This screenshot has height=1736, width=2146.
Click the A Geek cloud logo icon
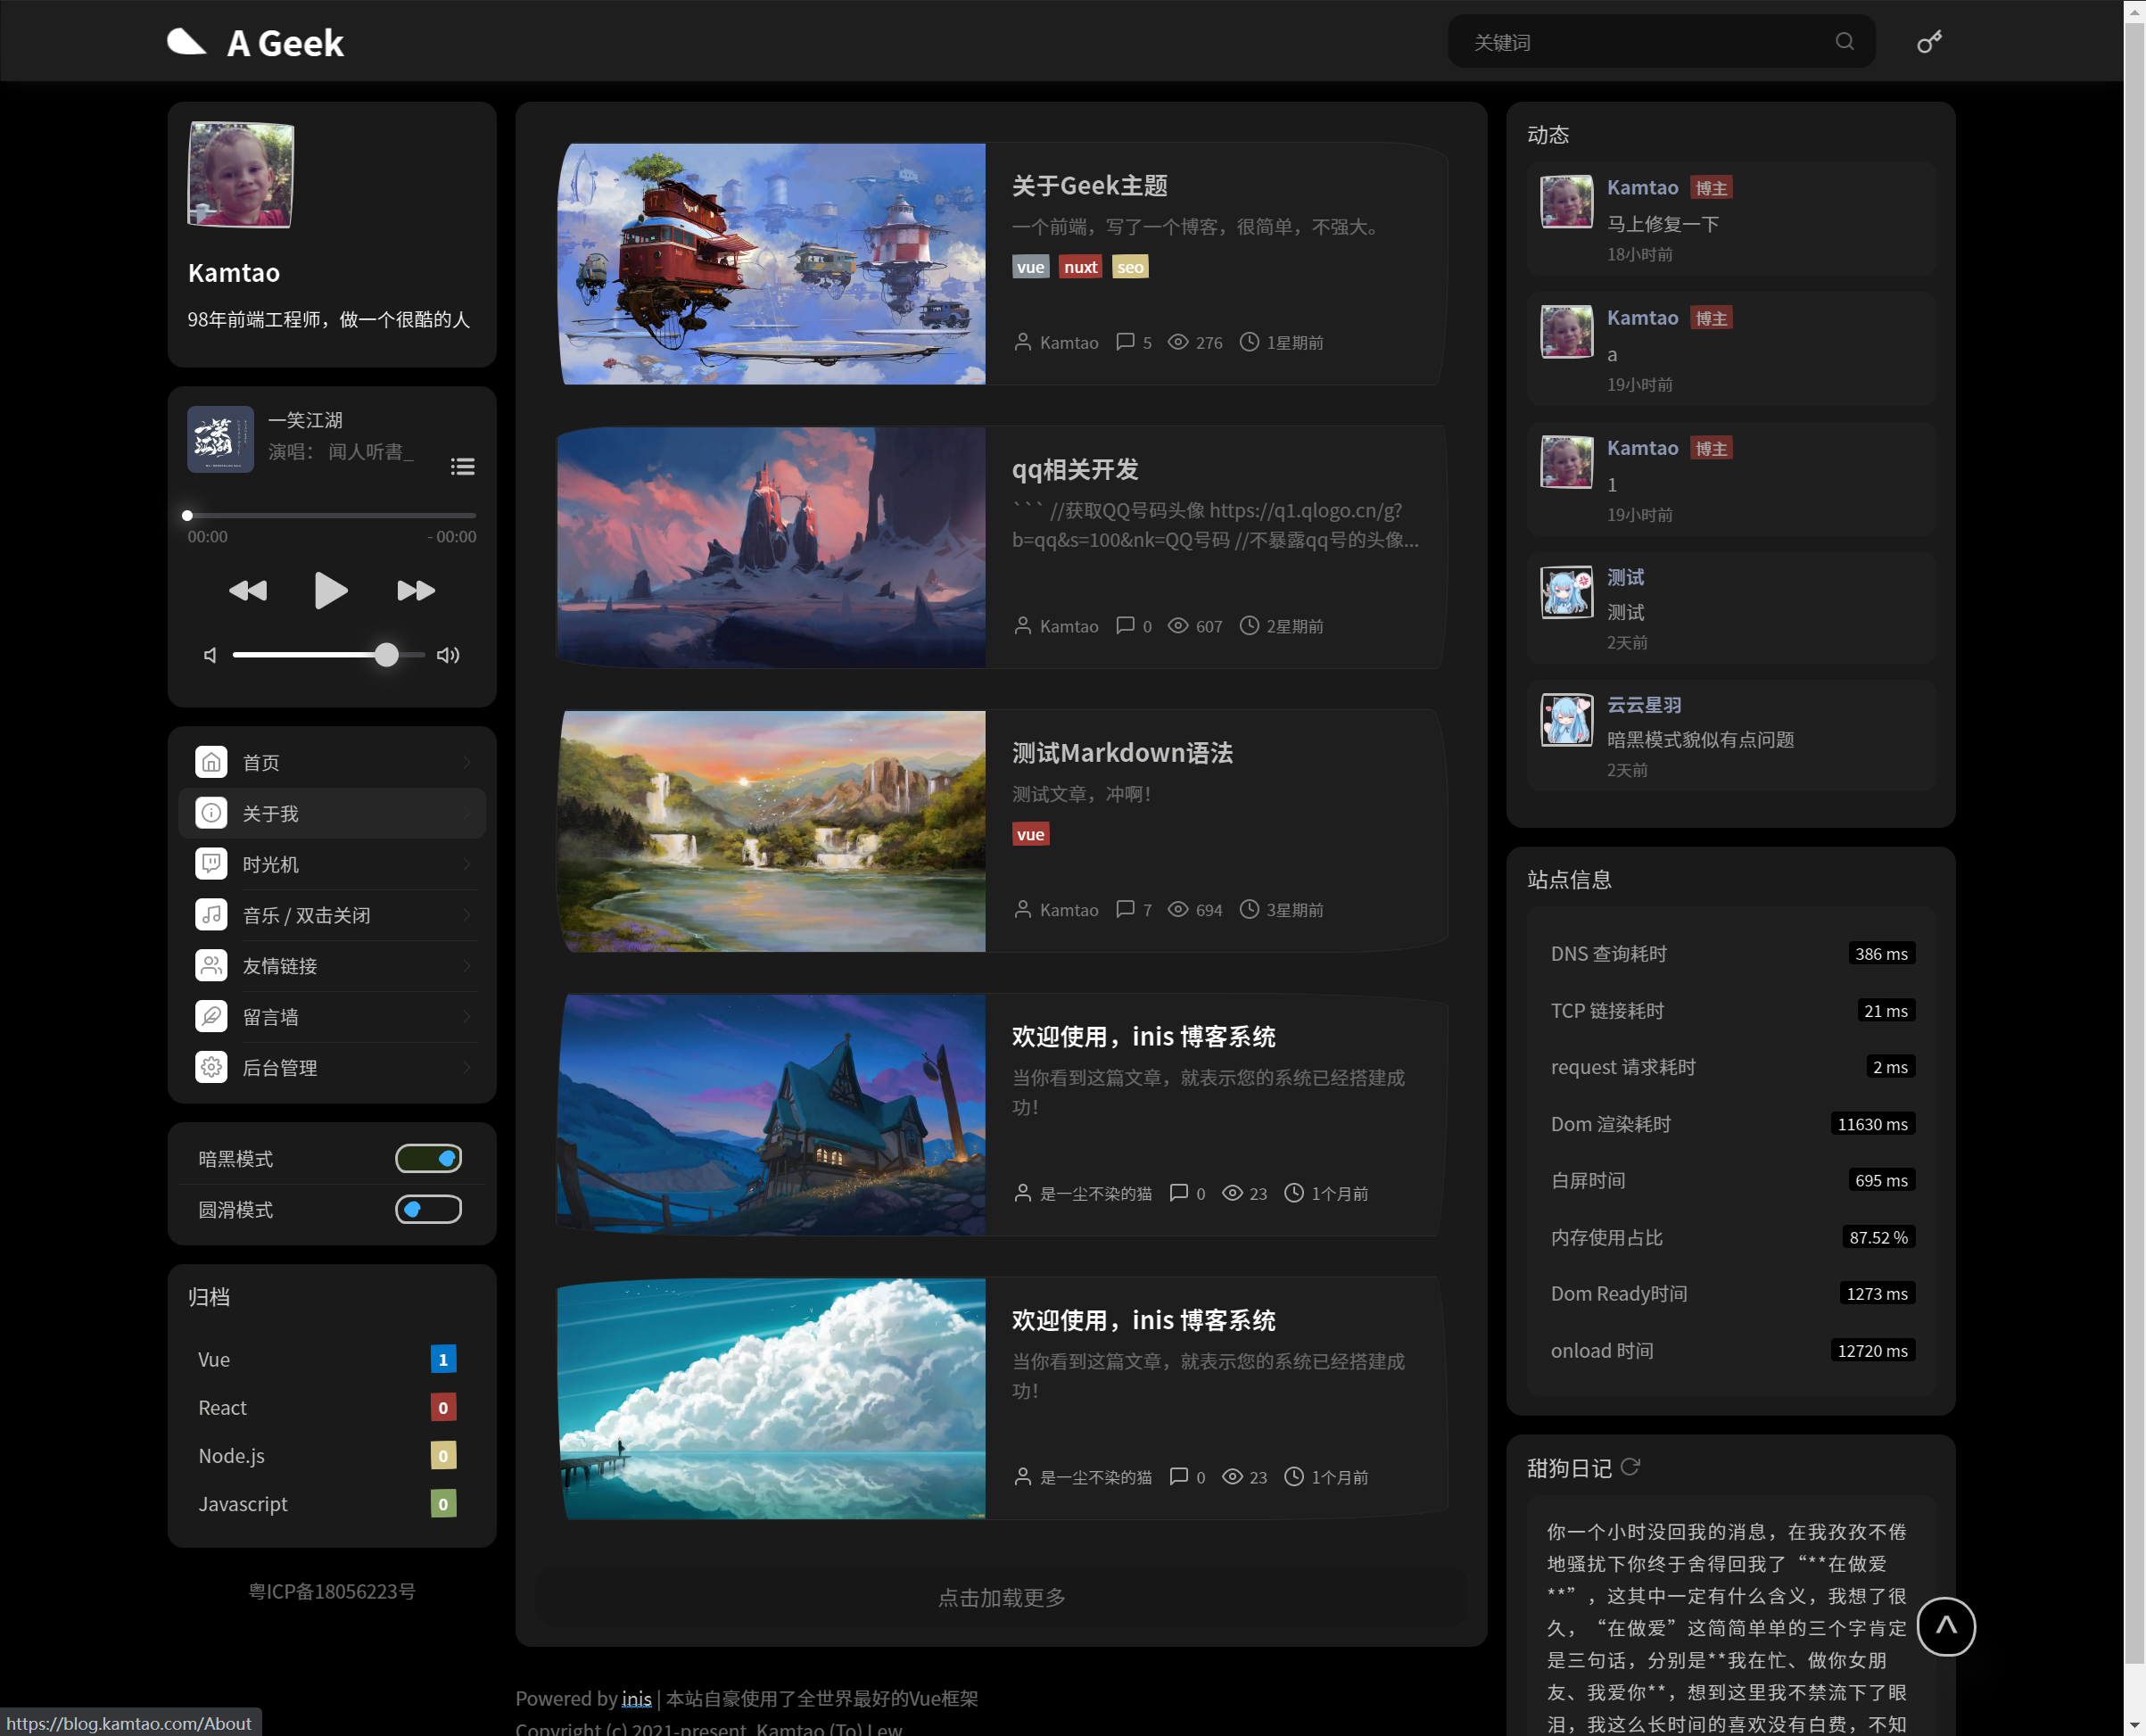[x=186, y=42]
